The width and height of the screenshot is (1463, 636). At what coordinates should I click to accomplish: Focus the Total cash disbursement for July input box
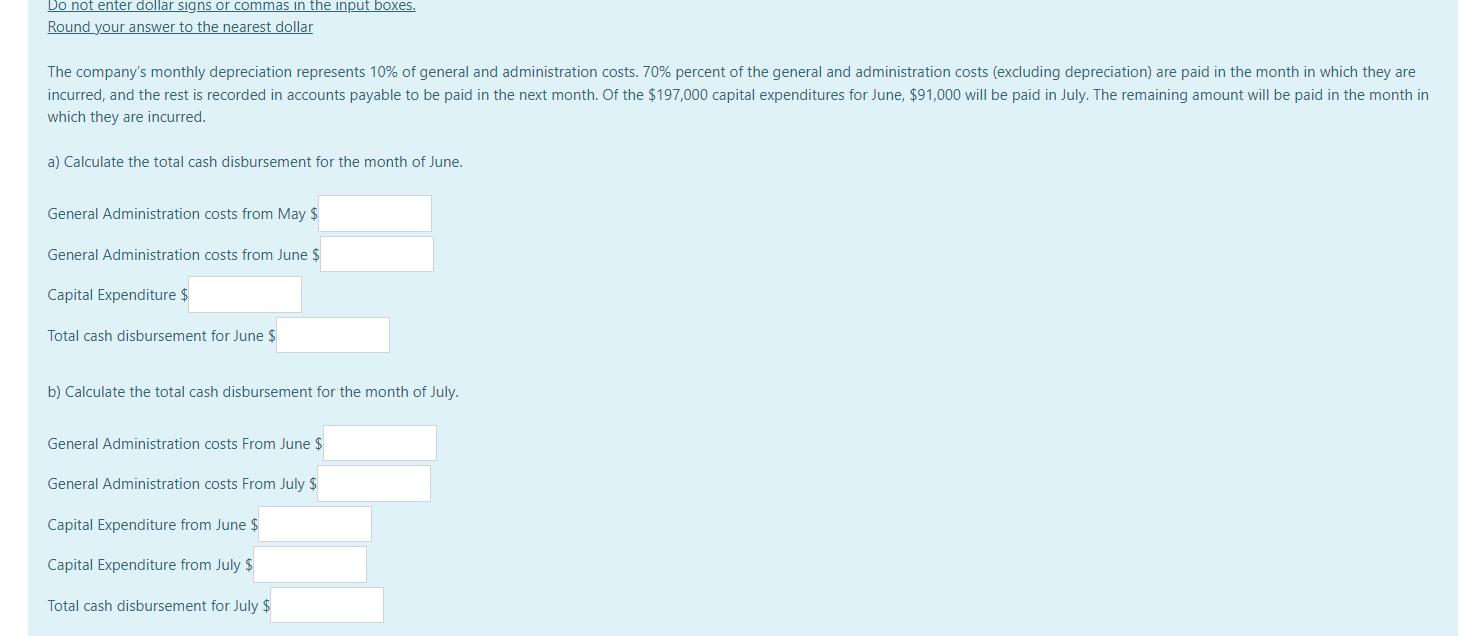click(326, 604)
